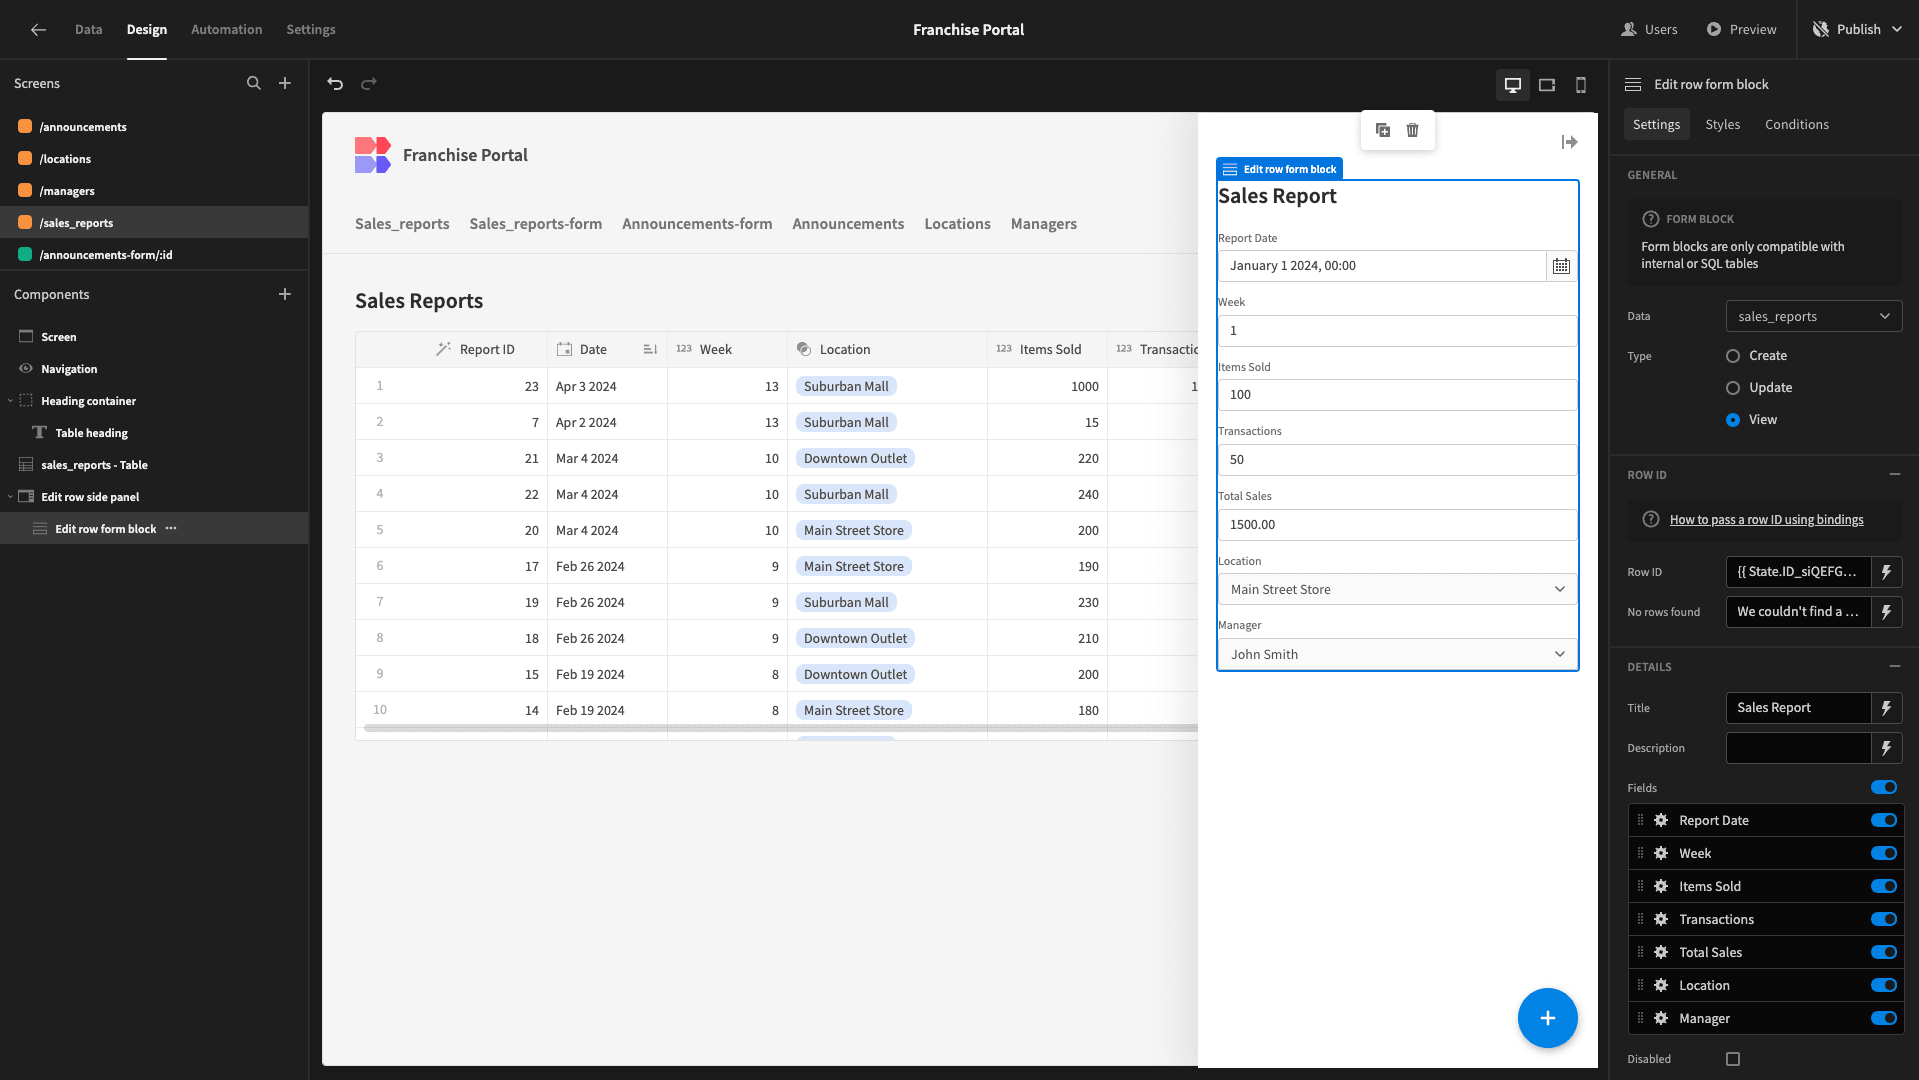
Task: Open the Conditions tab
Action: pos(1796,125)
